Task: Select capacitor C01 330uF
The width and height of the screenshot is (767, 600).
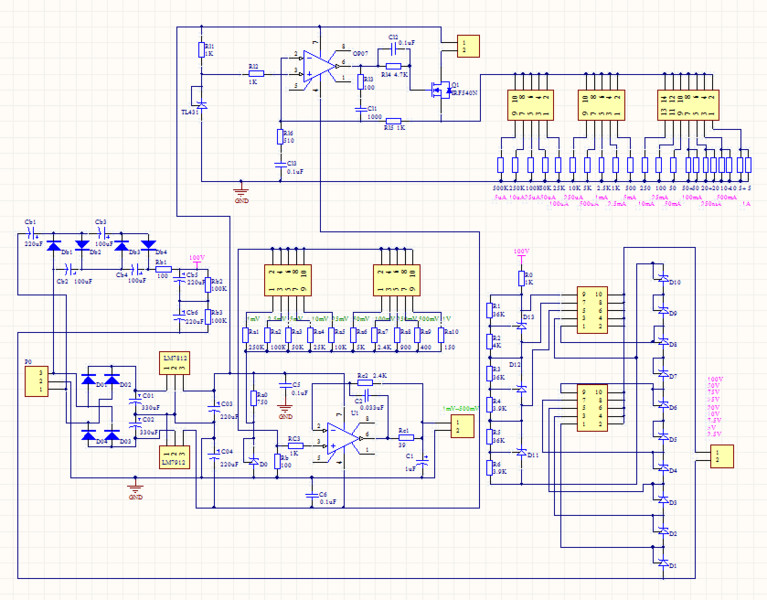Action: (138, 400)
